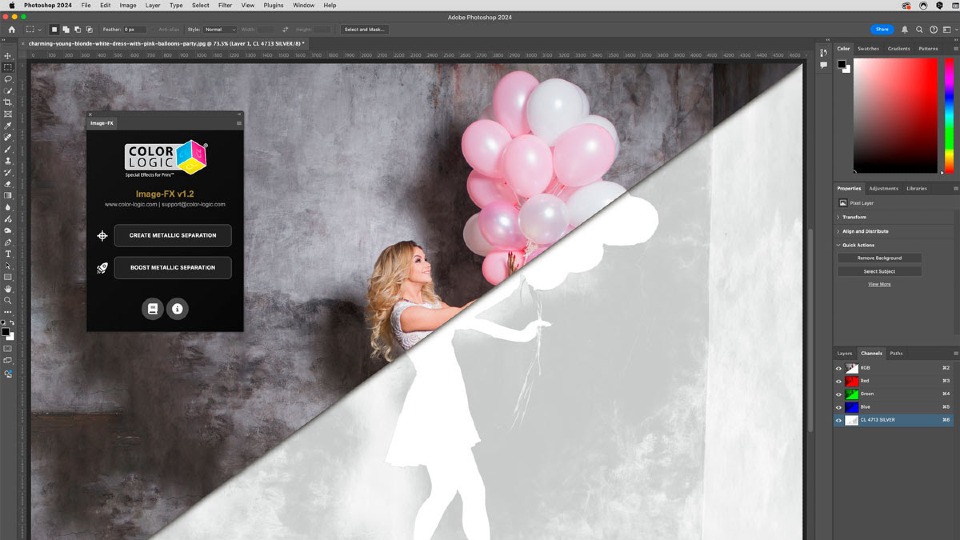The width and height of the screenshot is (960, 540).
Task: Open the Filter menu
Action: click(225, 5)
